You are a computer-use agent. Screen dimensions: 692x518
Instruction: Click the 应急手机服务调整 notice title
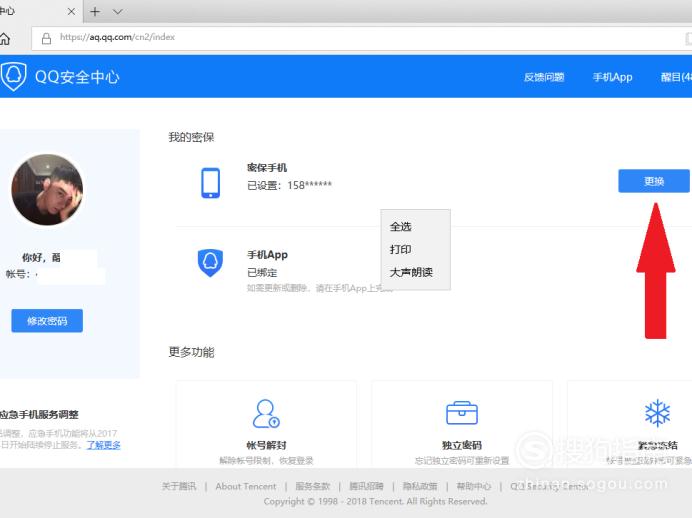(x=39, y=414)
